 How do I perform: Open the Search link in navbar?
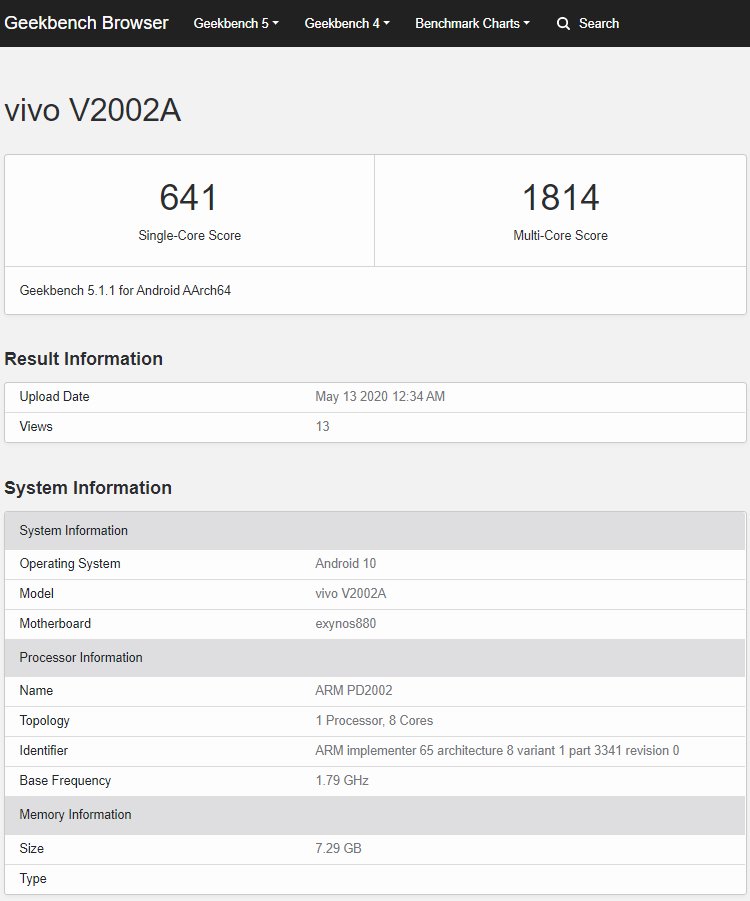[x=598, y=24]
